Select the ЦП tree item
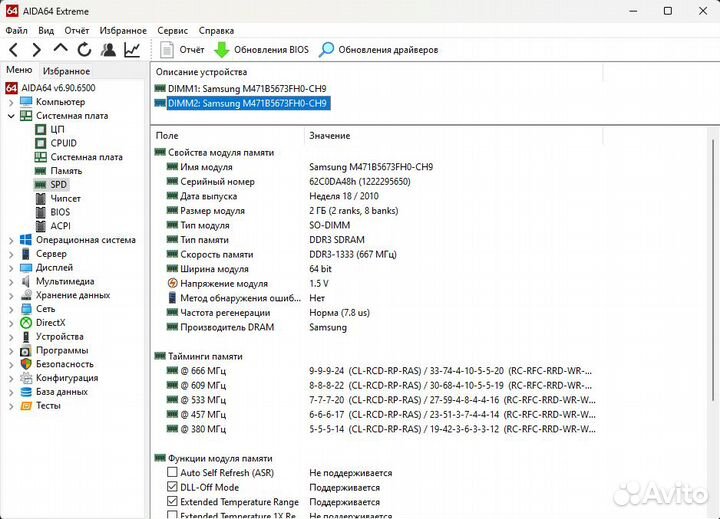The image size is (720, 519). [57, 130]
